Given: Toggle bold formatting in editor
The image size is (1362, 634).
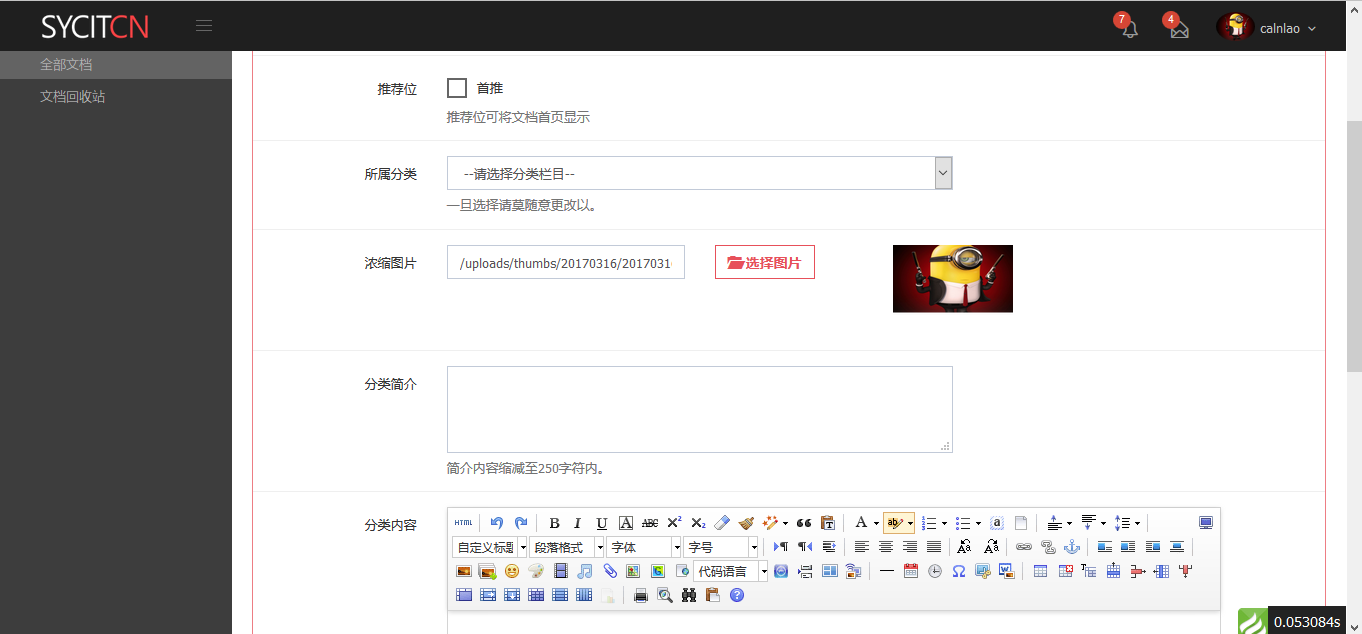Looking at the screenshot, I should click(x=554, y=523).
